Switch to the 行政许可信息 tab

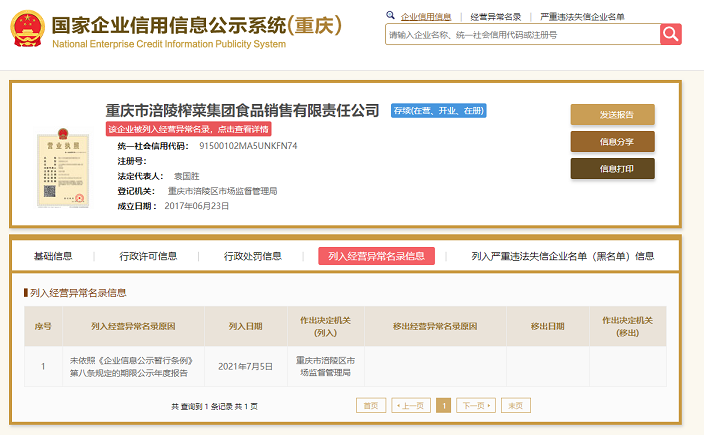[x=148, y=256]
